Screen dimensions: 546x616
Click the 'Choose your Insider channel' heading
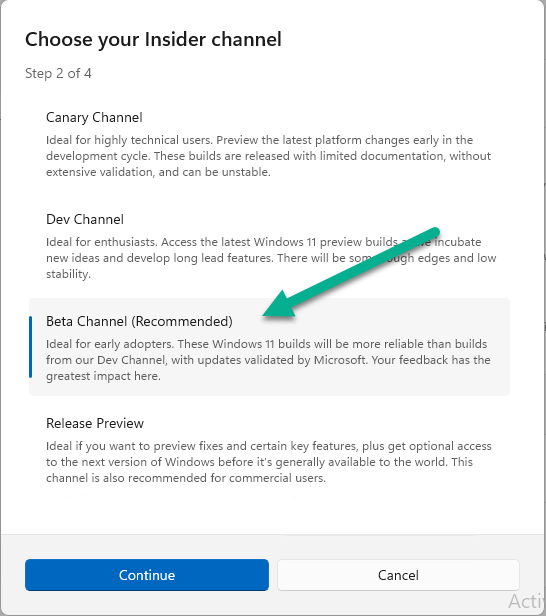point(153,40)
